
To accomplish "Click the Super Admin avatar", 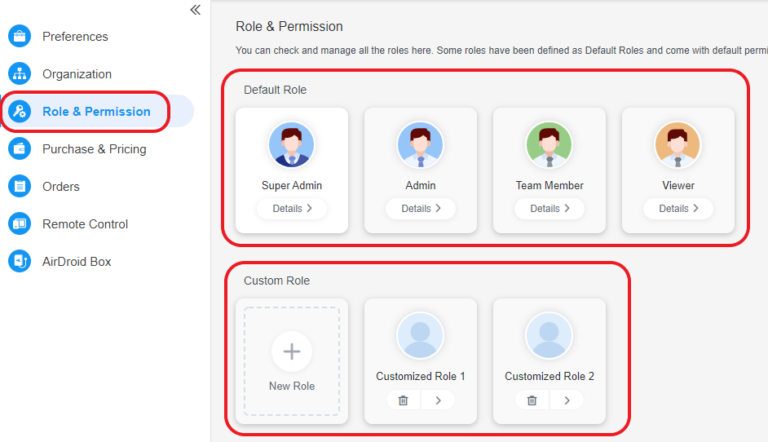I will pos(291,145).
